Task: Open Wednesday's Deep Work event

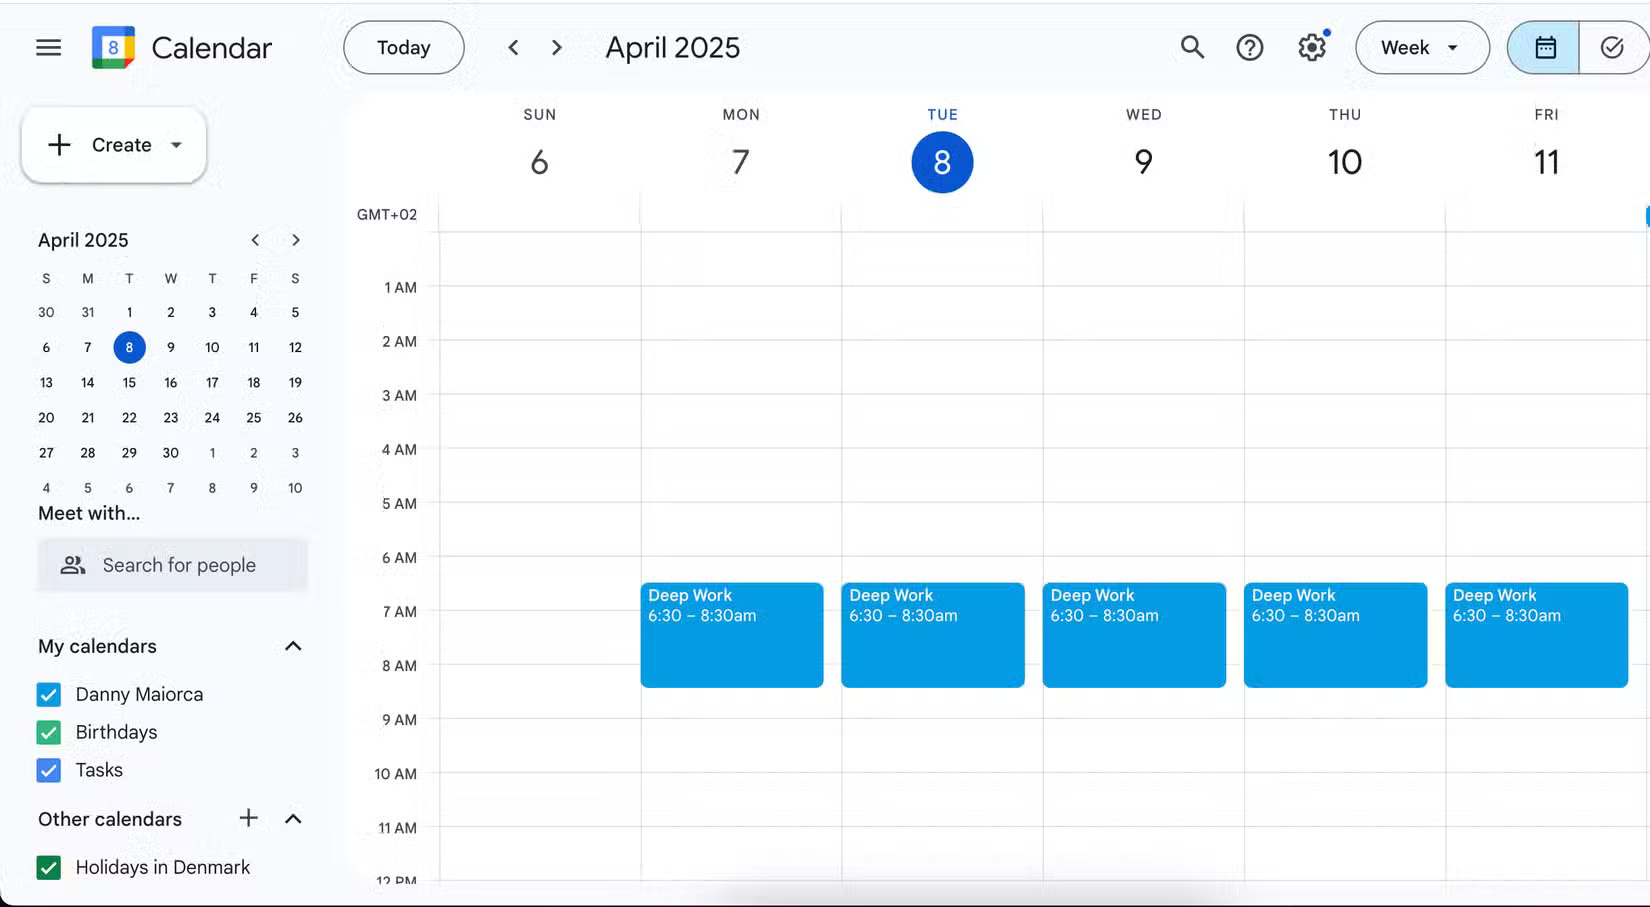Action: pos(1133,635)
